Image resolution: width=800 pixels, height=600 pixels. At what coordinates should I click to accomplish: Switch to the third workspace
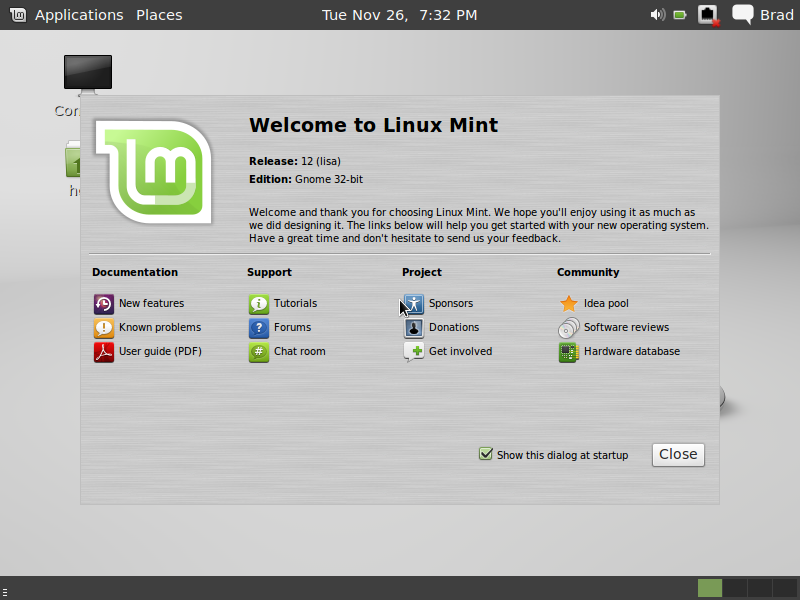760,588
